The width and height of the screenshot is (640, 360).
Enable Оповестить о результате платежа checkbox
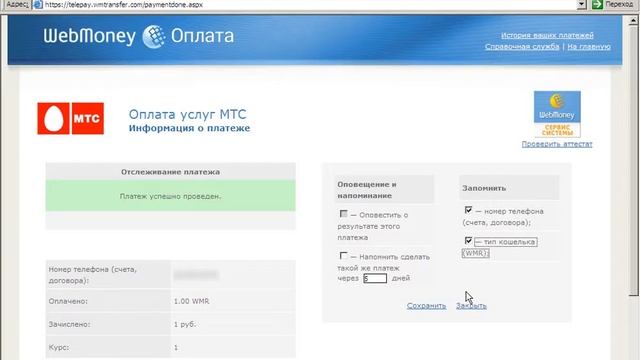(x=344, y=214)
